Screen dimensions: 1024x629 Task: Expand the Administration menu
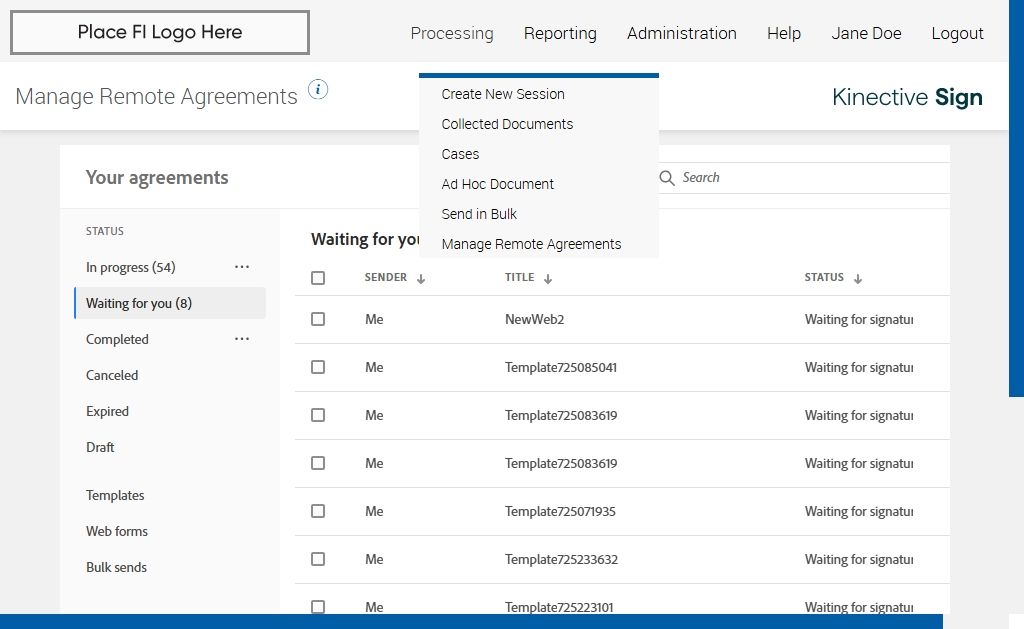point(682,34)
